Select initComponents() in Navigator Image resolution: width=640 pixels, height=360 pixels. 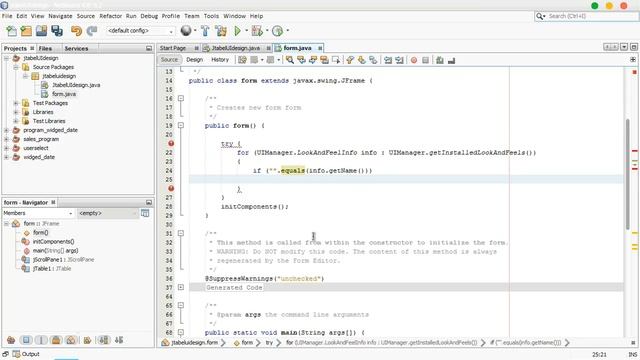[53, 242]
